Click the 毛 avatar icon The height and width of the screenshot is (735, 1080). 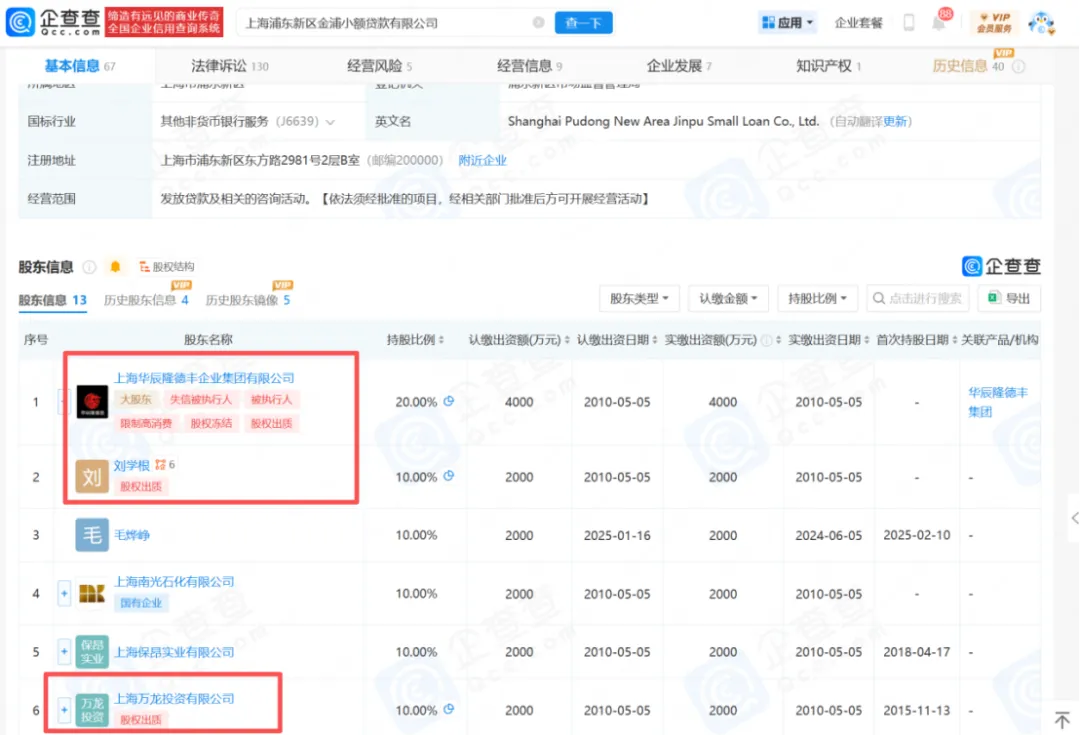(92, 535)
